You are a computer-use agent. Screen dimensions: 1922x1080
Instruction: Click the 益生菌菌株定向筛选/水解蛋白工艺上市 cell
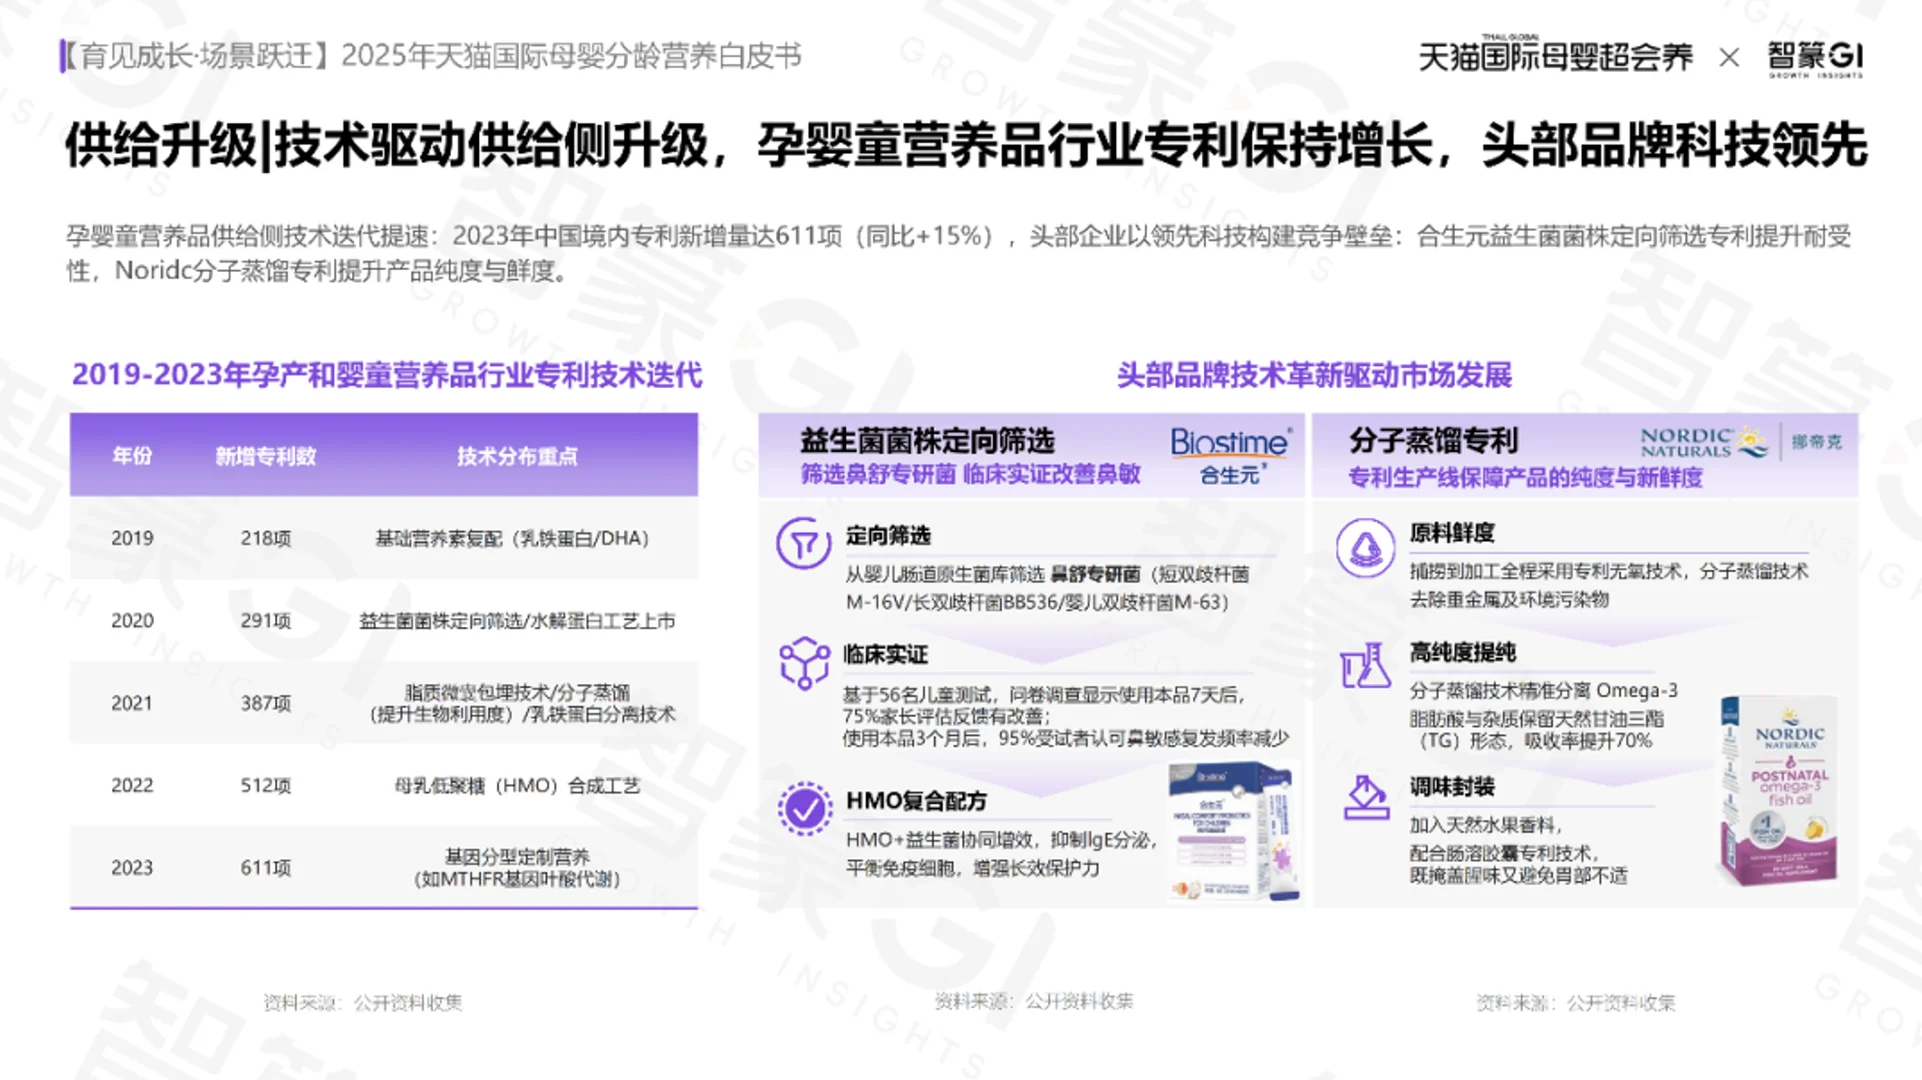(x=517, y=621)
